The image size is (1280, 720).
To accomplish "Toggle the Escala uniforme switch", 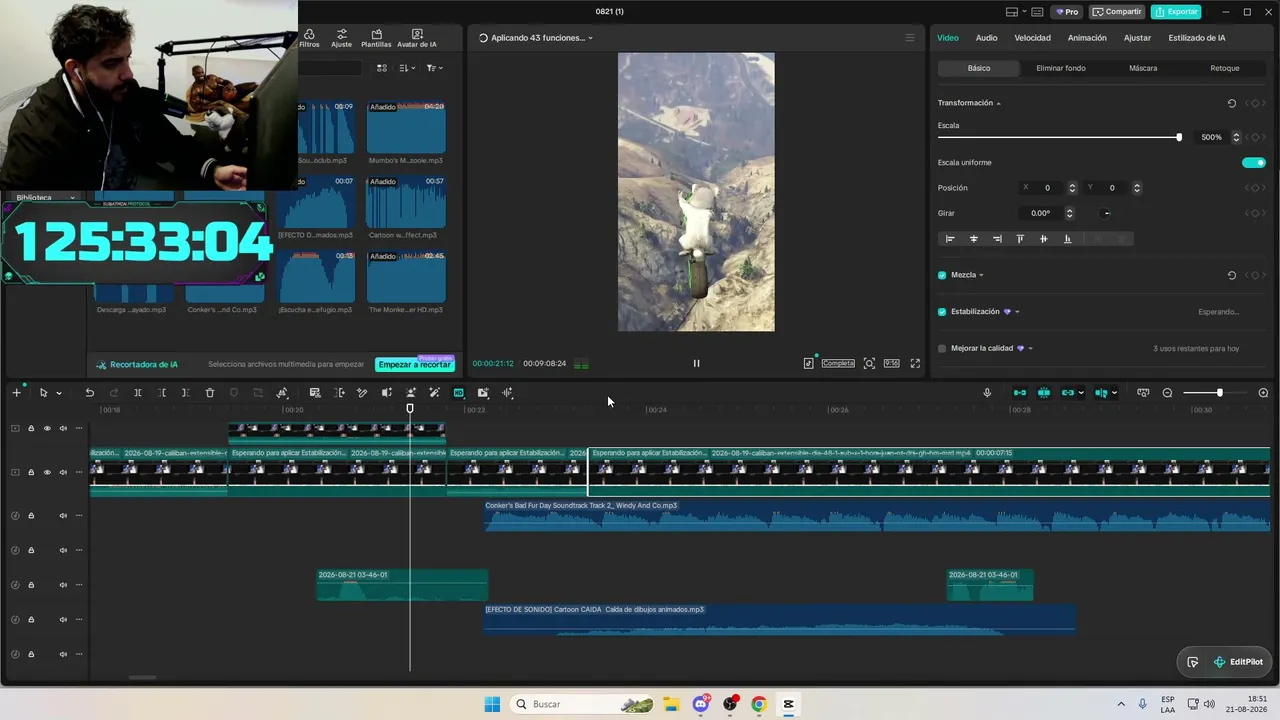I will coord(1254,162).
